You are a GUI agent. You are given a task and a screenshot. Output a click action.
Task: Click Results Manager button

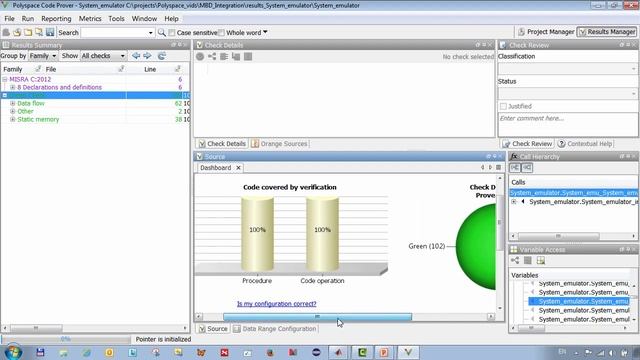point(607,32)
